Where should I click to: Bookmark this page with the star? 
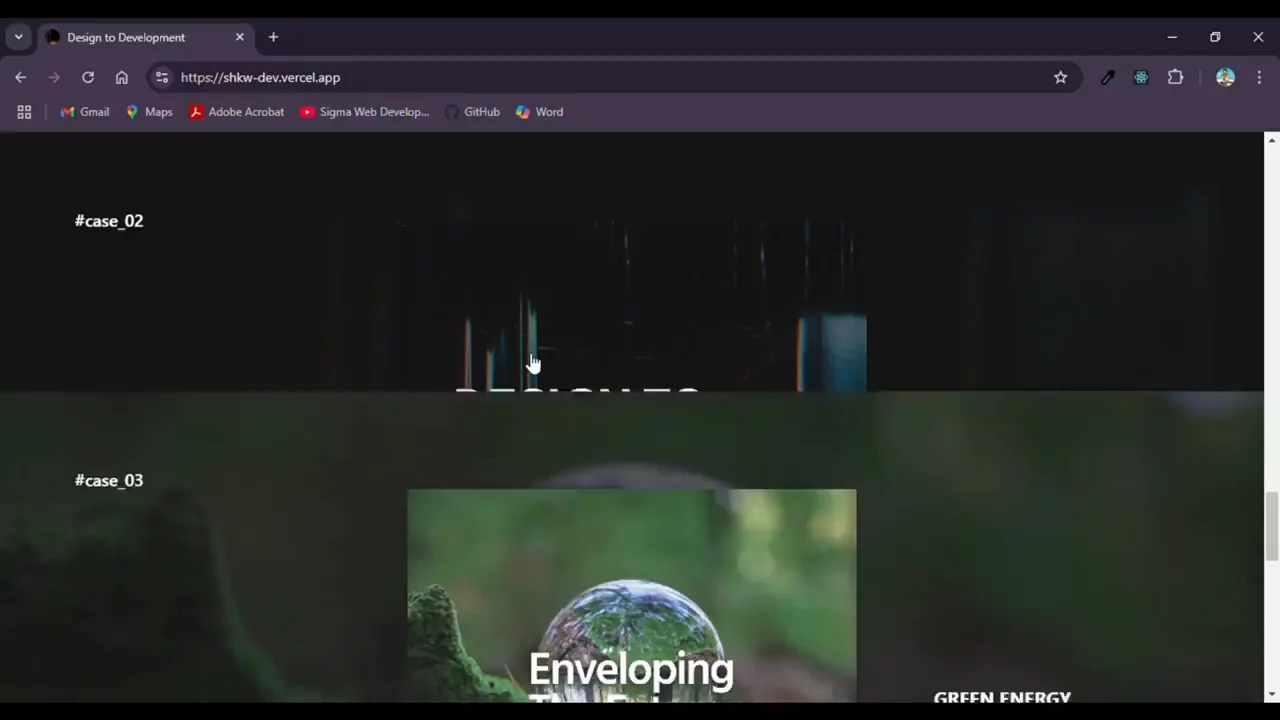[x=1060, y=77]
